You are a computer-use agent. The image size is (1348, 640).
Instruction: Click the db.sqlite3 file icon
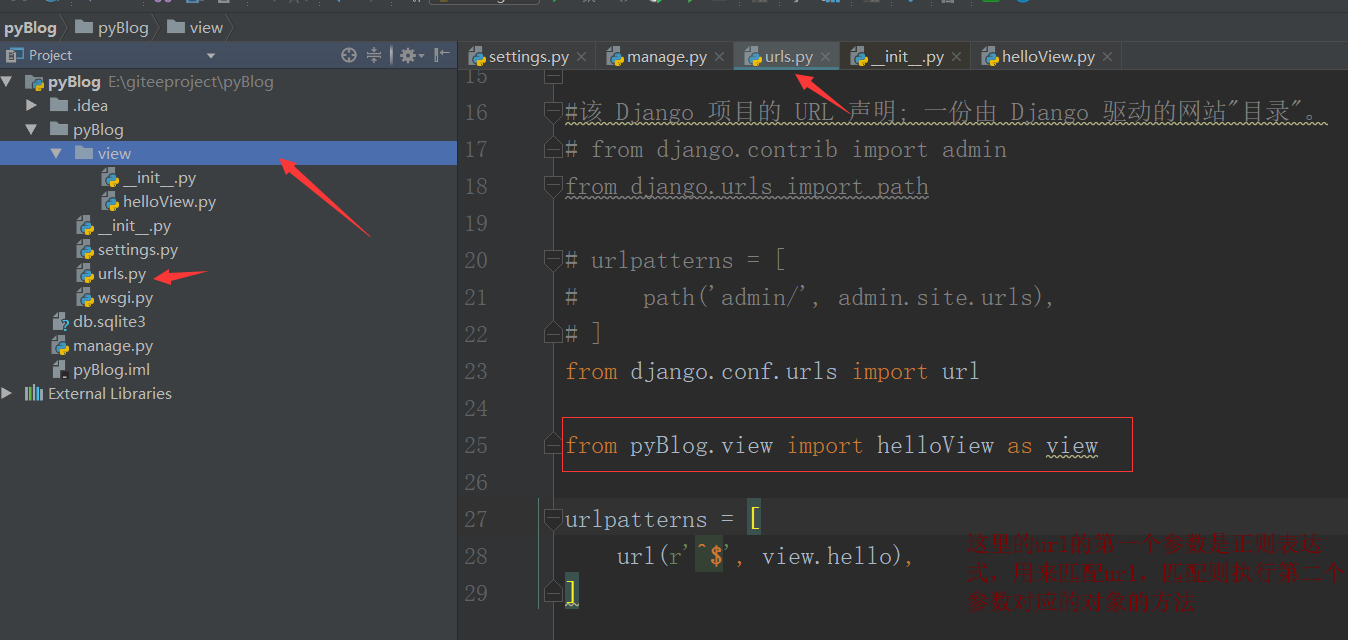pyautogui.click(x=61, y=321)
